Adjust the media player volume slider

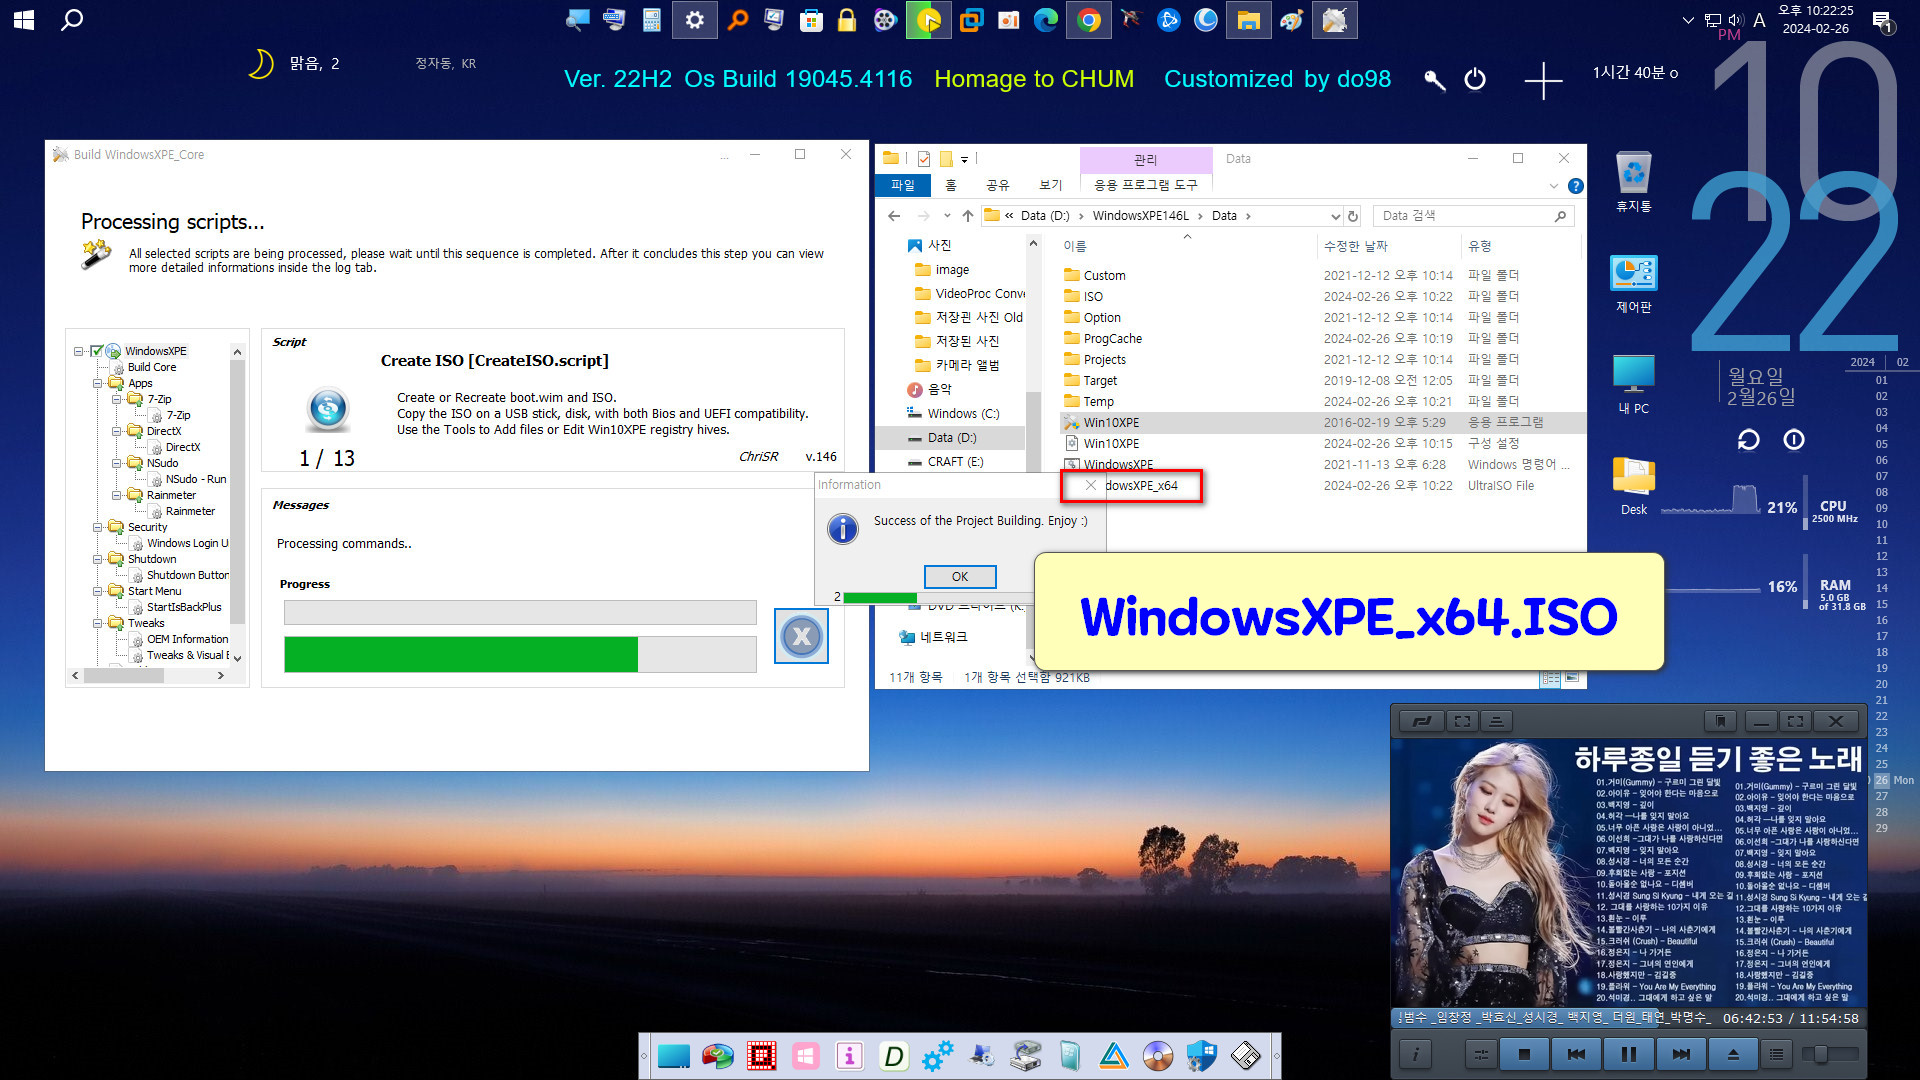[1830, 1054]
